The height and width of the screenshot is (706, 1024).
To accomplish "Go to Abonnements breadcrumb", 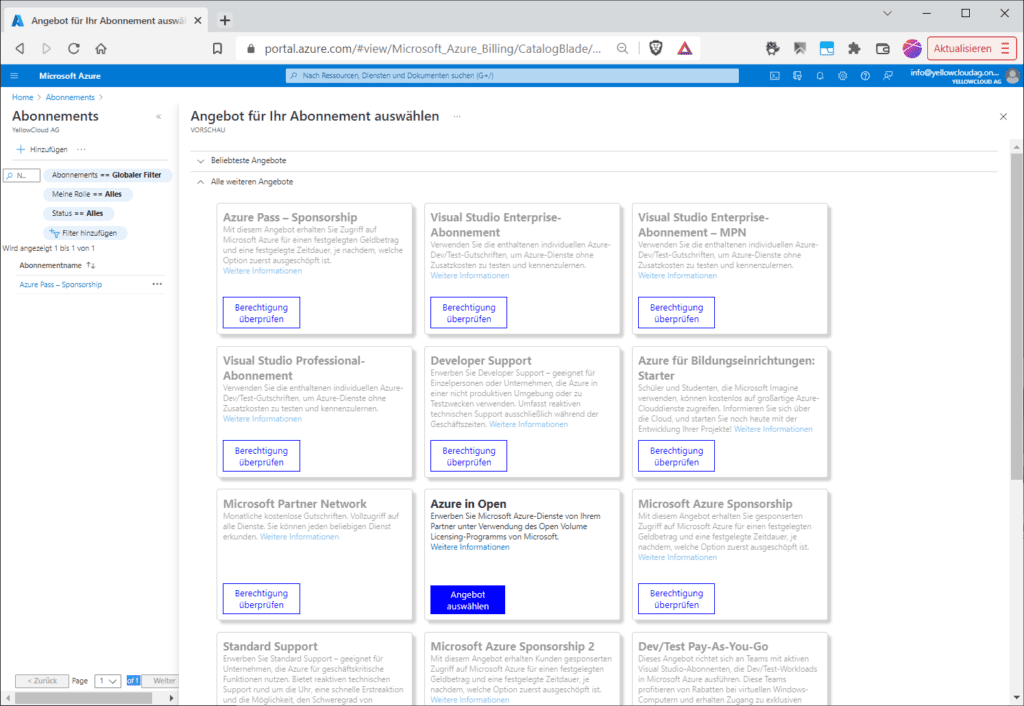I will tap(70, 97).
